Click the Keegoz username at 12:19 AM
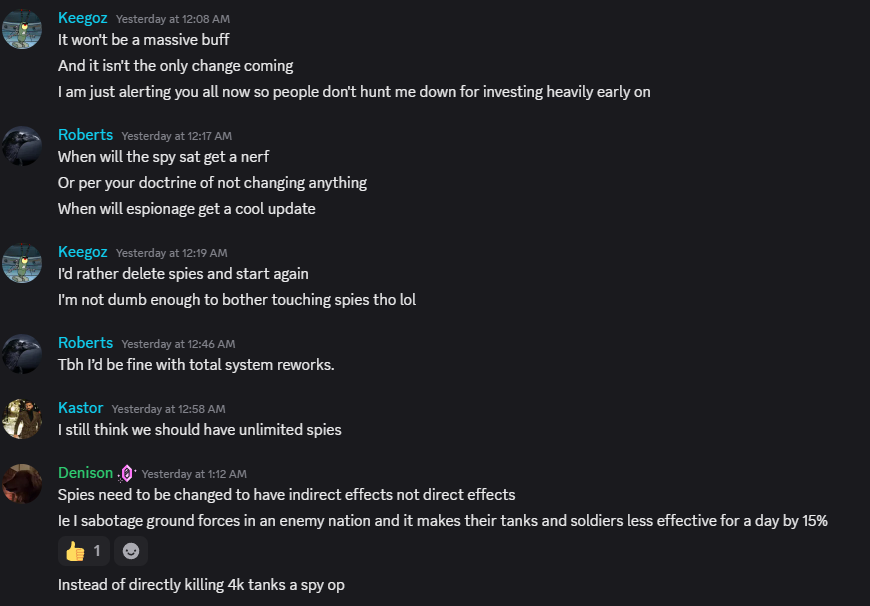Screen dimensions: 870x606 (x=83, y=252)
